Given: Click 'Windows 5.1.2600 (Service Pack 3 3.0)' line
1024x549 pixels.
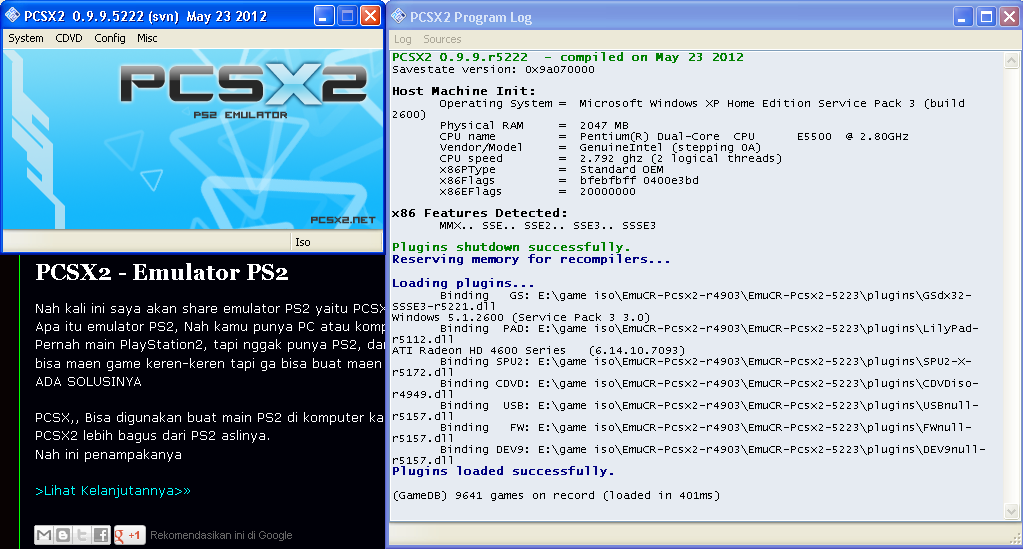Looking at the screenshot, I should tap(520, 318).
